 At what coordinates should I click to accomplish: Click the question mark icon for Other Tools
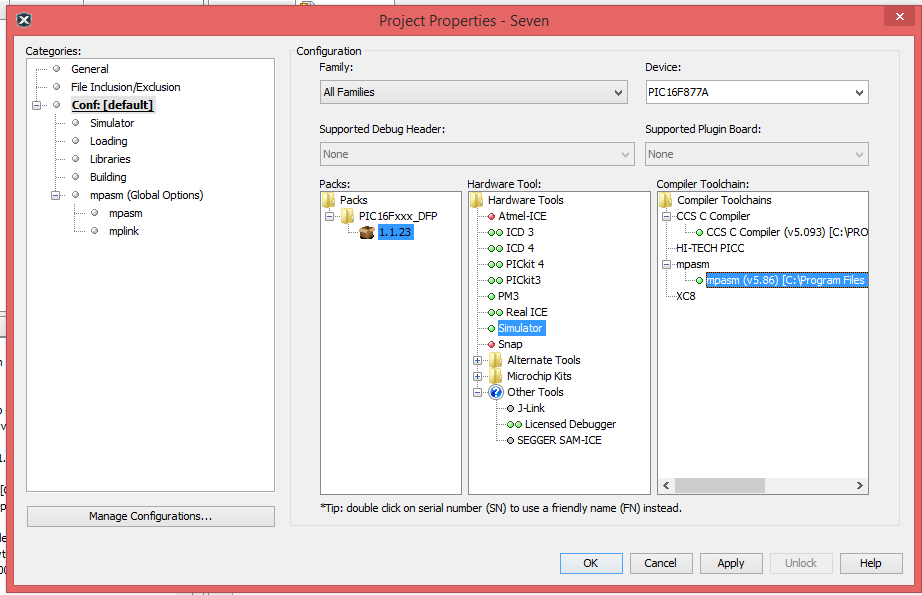tap(496, 392)
